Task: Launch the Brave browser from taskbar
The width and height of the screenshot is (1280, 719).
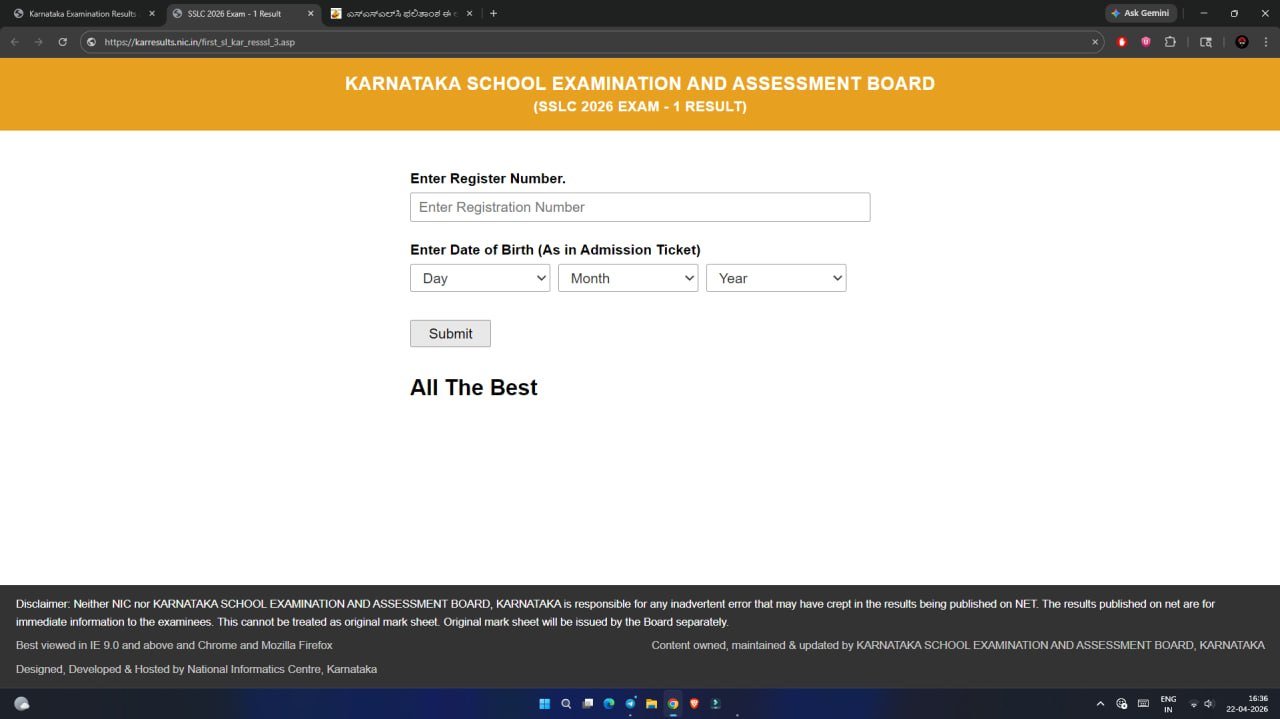Action: pos(694,704)
